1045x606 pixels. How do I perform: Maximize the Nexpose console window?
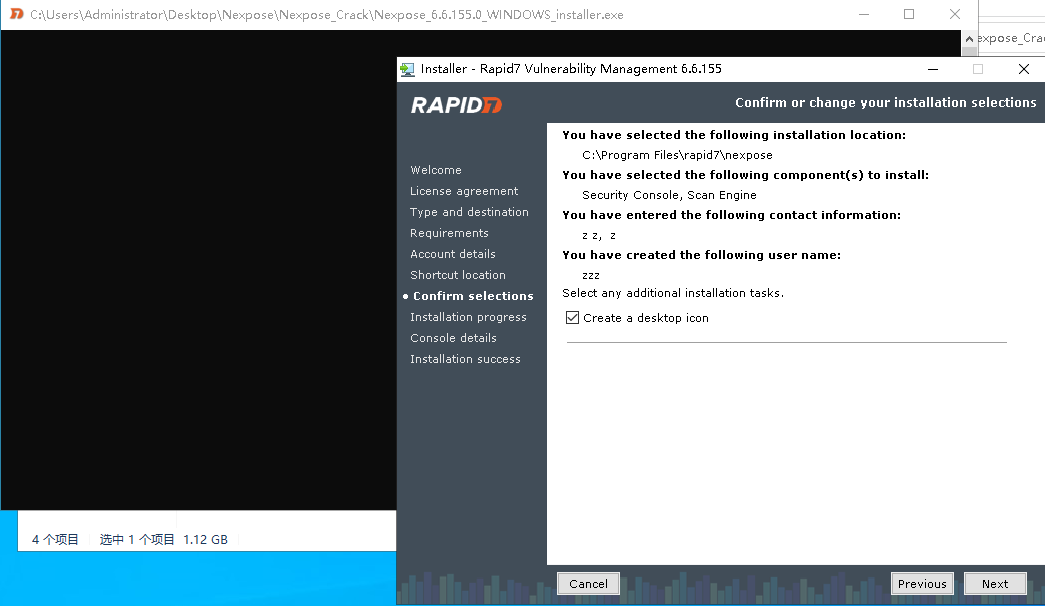pyautogui.click(x=909, y=14)
